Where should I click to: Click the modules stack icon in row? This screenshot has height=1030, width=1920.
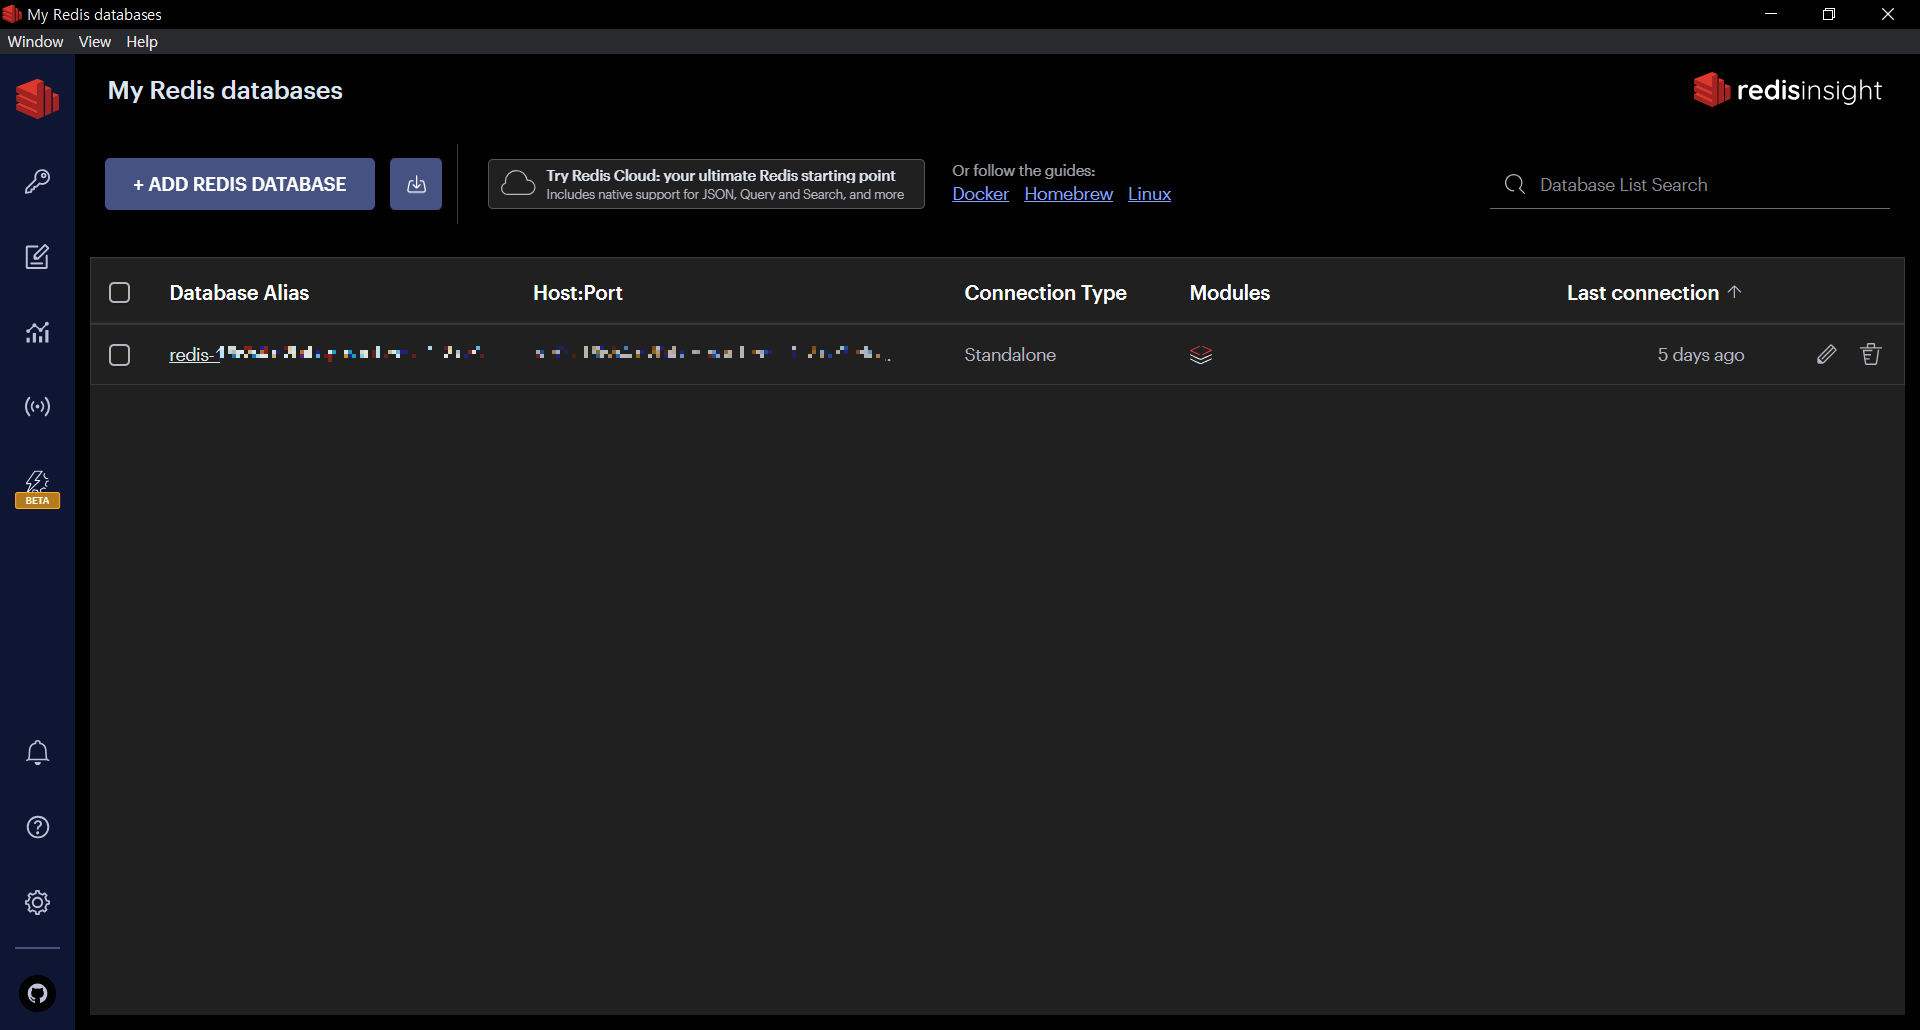click(x=1201, y=355)
